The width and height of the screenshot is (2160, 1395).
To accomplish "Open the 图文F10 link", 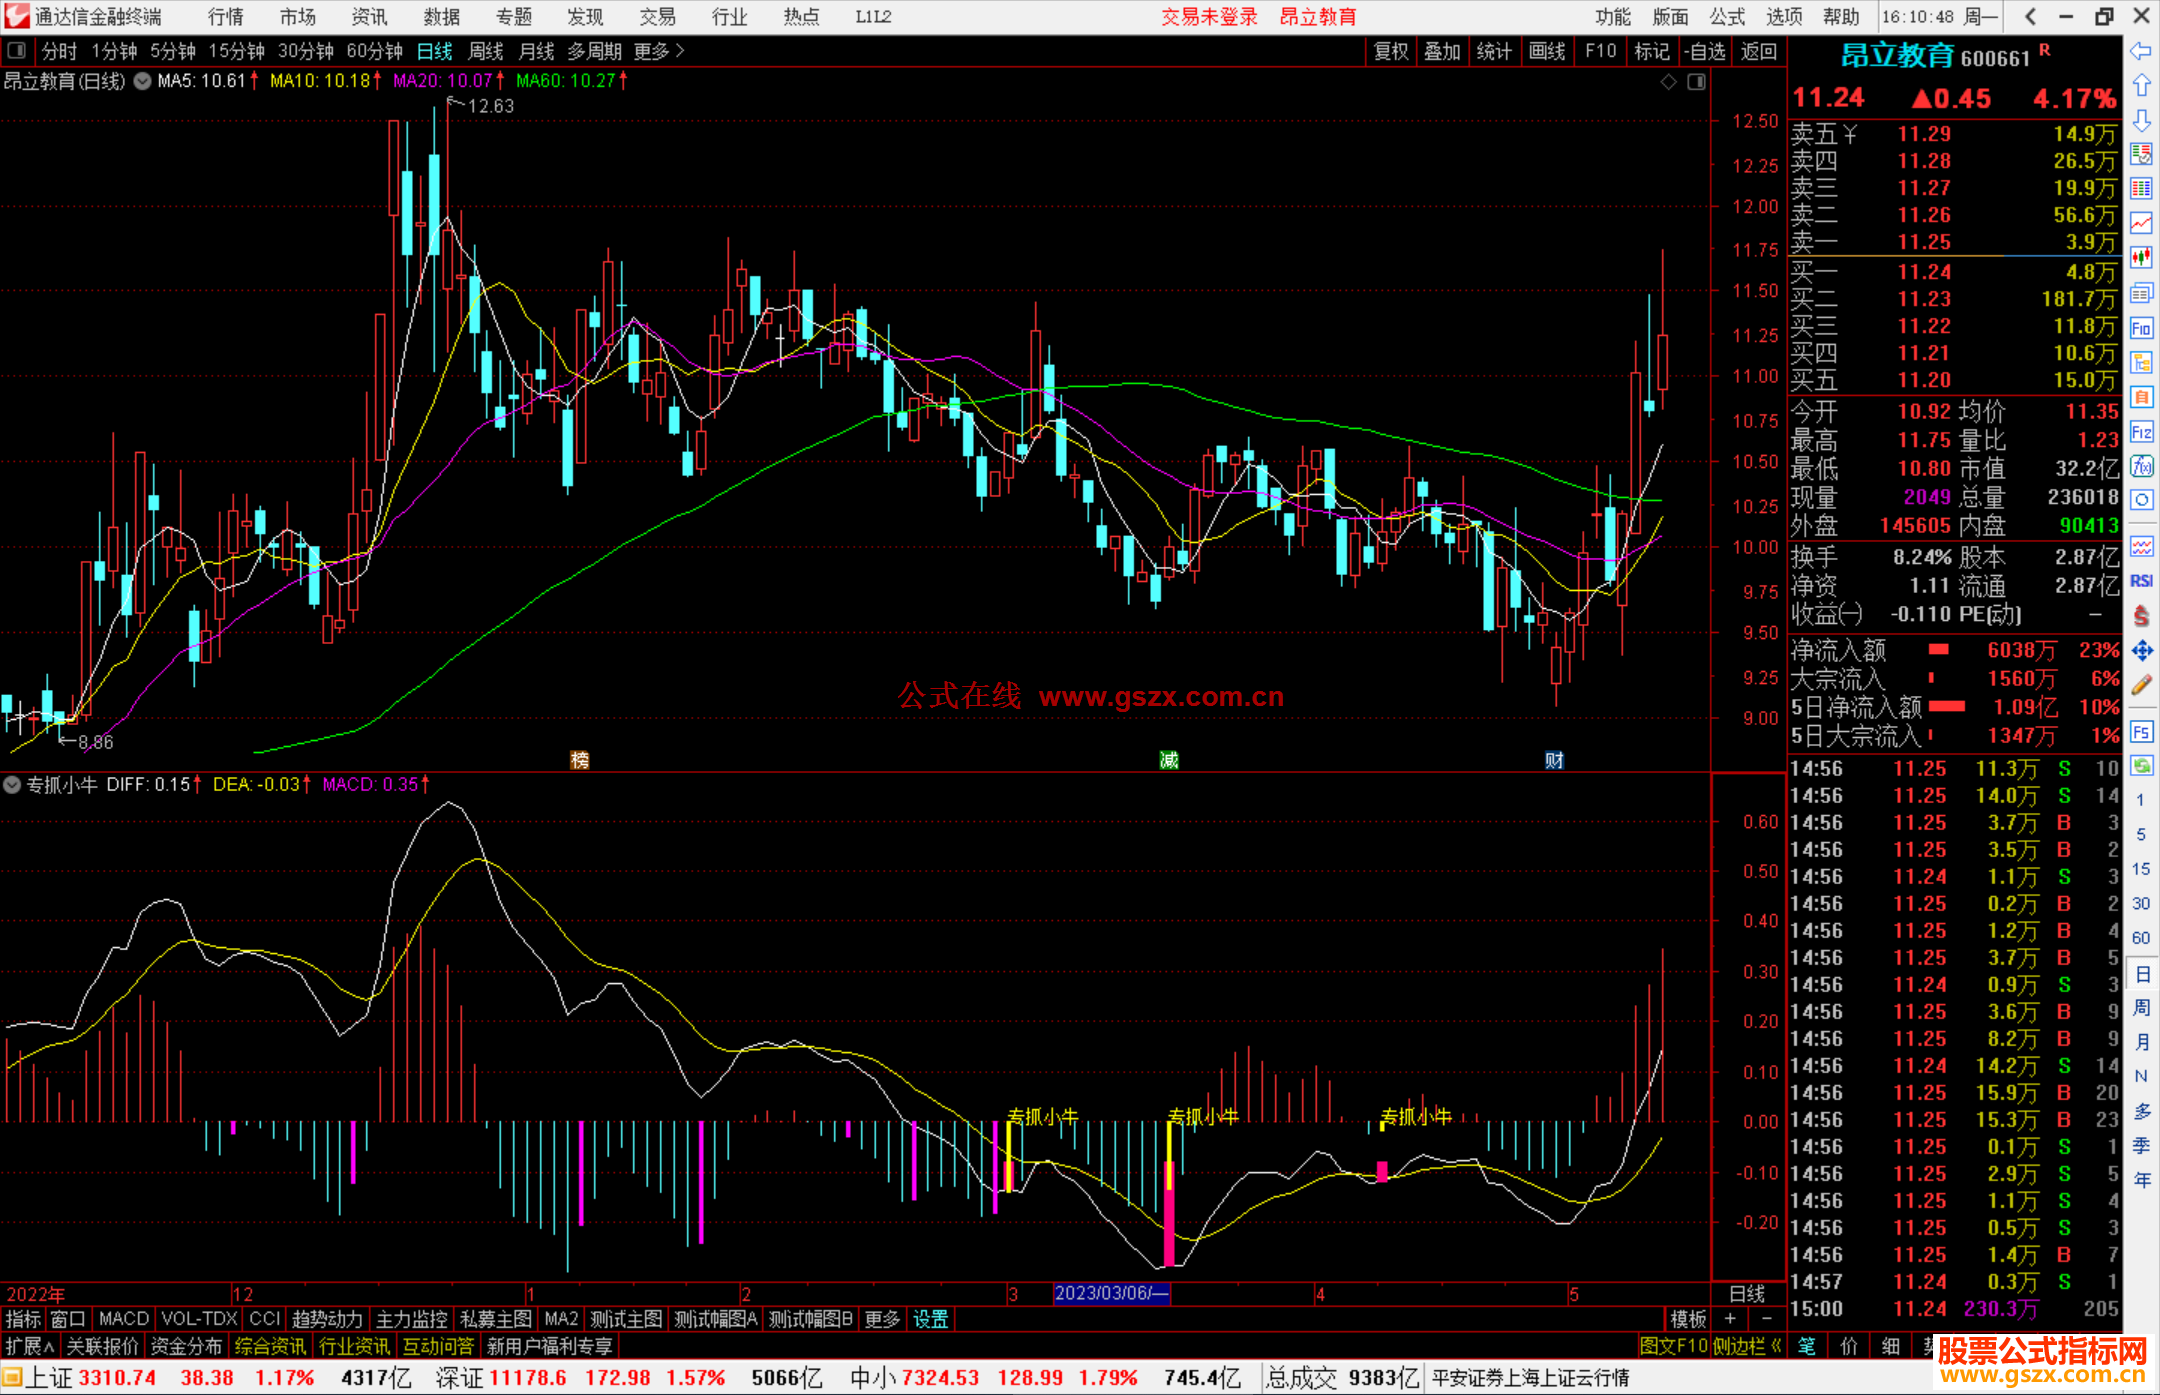I will (x=1673, y=1346).
